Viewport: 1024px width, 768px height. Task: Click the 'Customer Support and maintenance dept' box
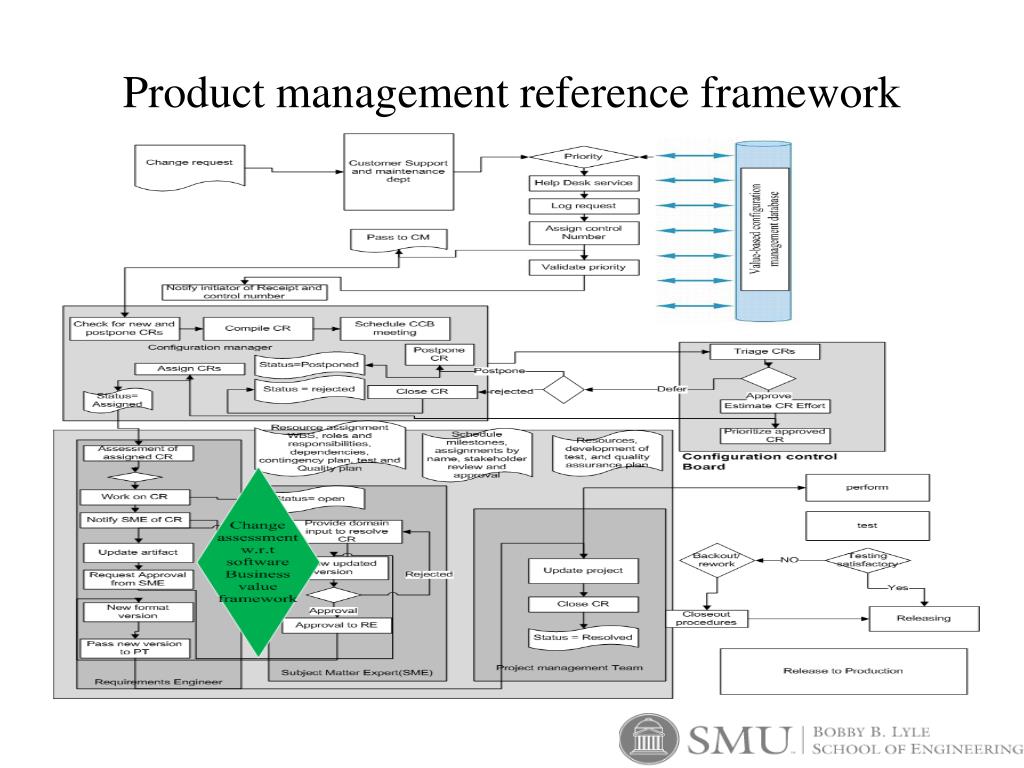tap(398, 172)
